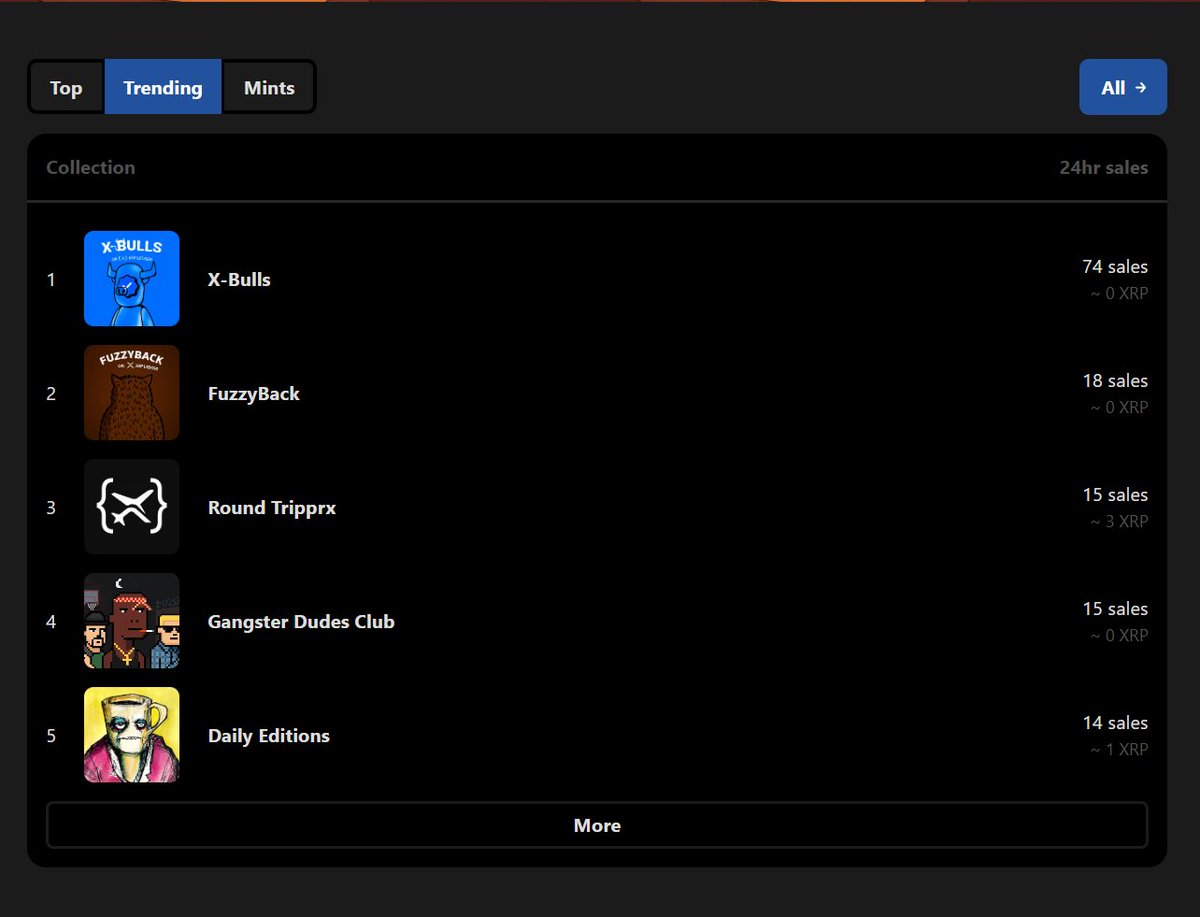Click the Collection column header
Image resolution: width=1200 pixels, height=917 pixels.
pos(91,167)
